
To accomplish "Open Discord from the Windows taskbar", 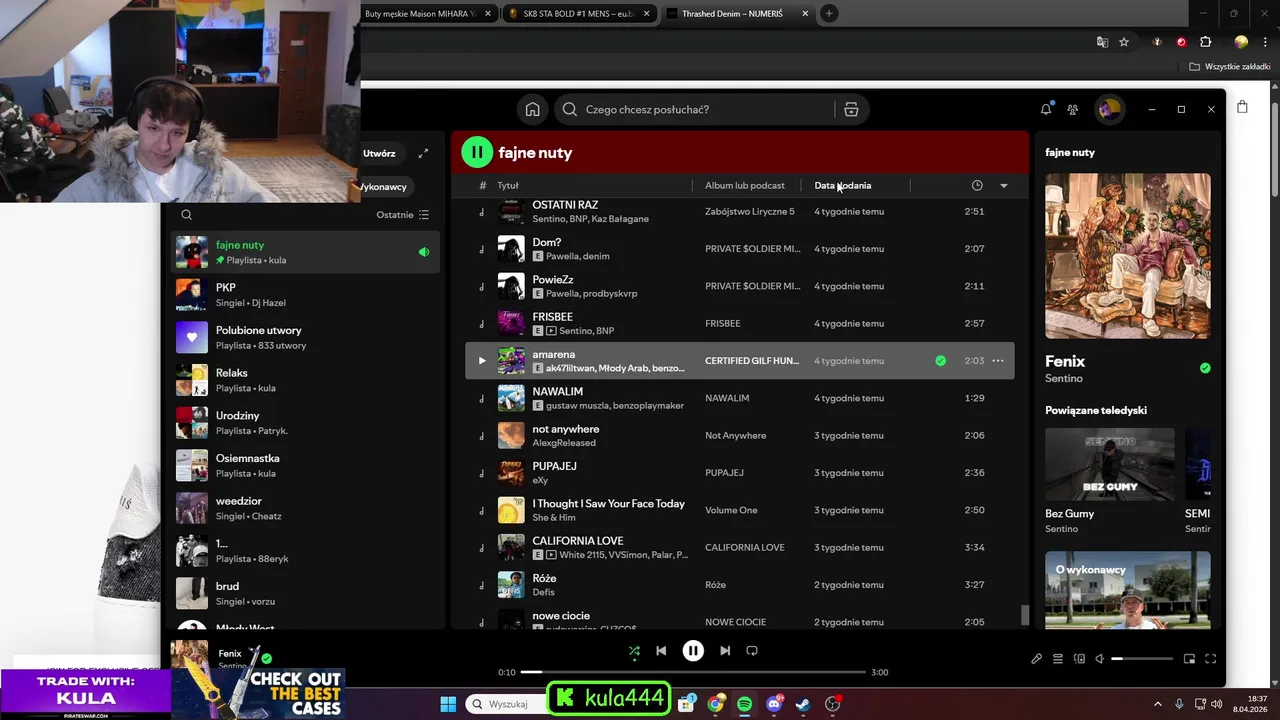I will click(x=774, y=704).
